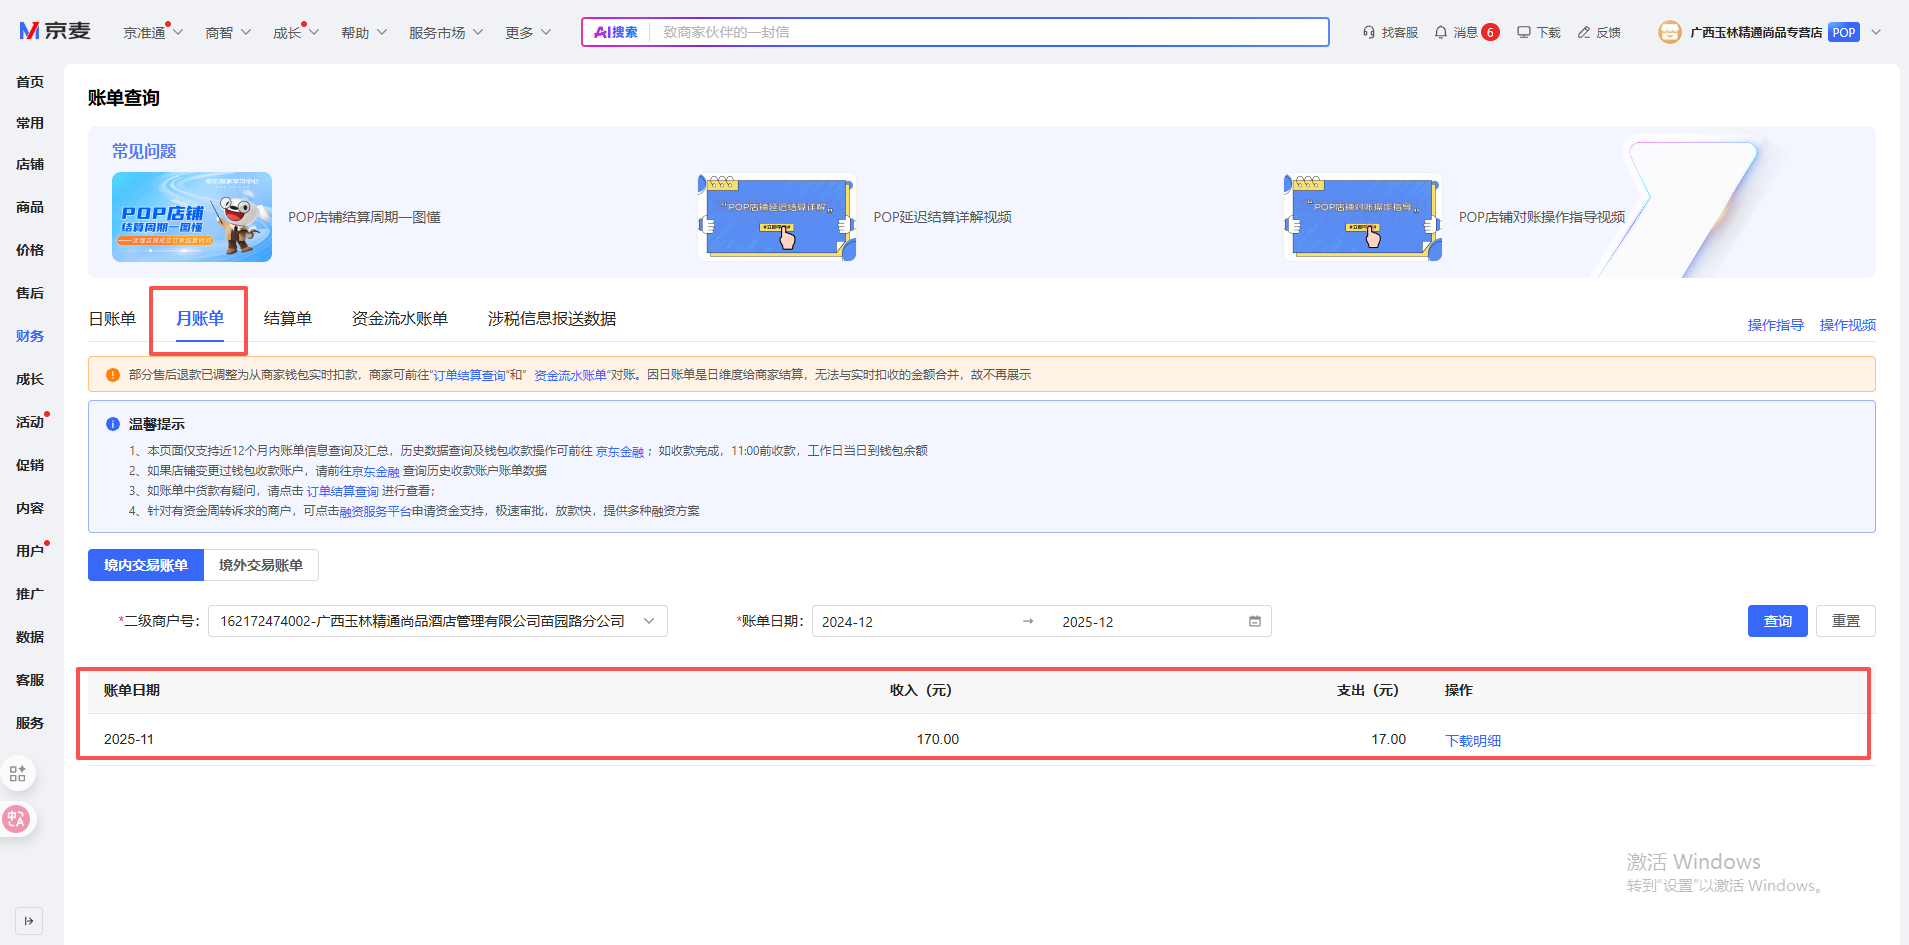
Task: Select 境内交易账单 toggle
Action: pos(146,565)
